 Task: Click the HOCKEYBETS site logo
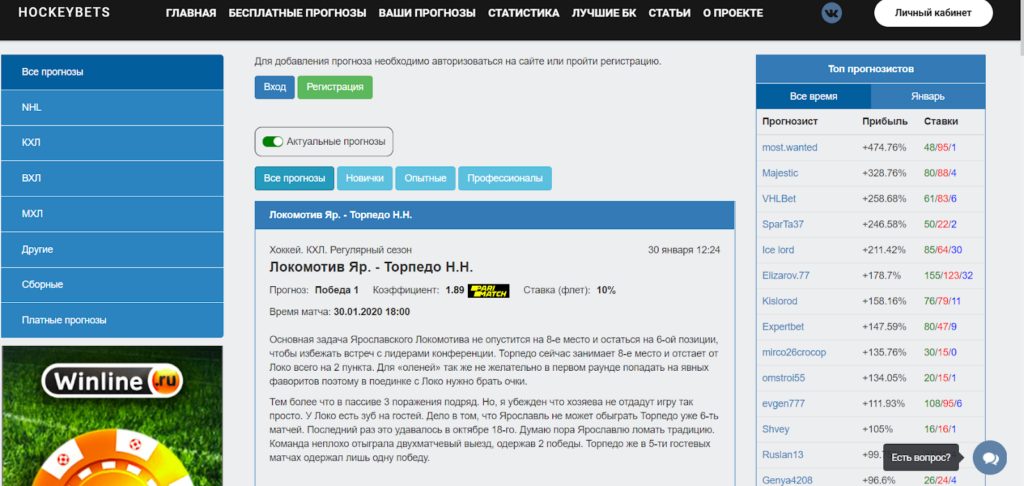(x=64, y=12)
